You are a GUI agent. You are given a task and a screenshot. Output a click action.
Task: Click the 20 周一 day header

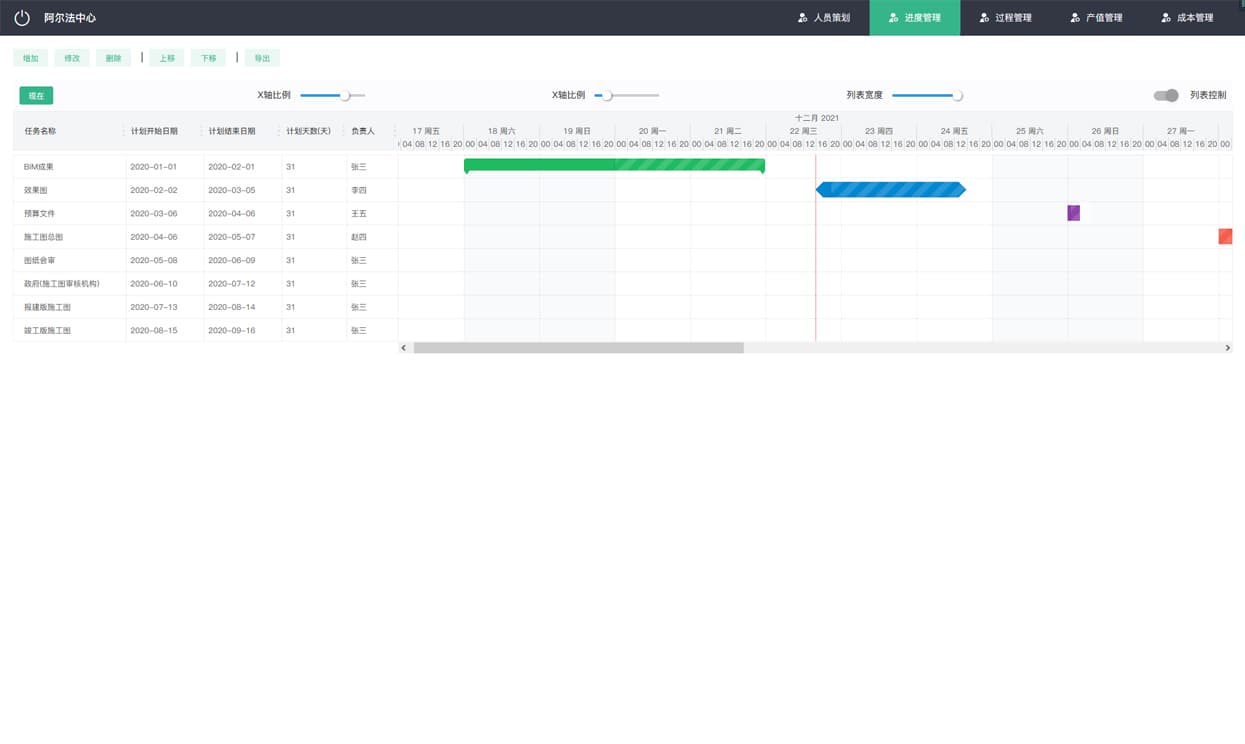point(652,131)
